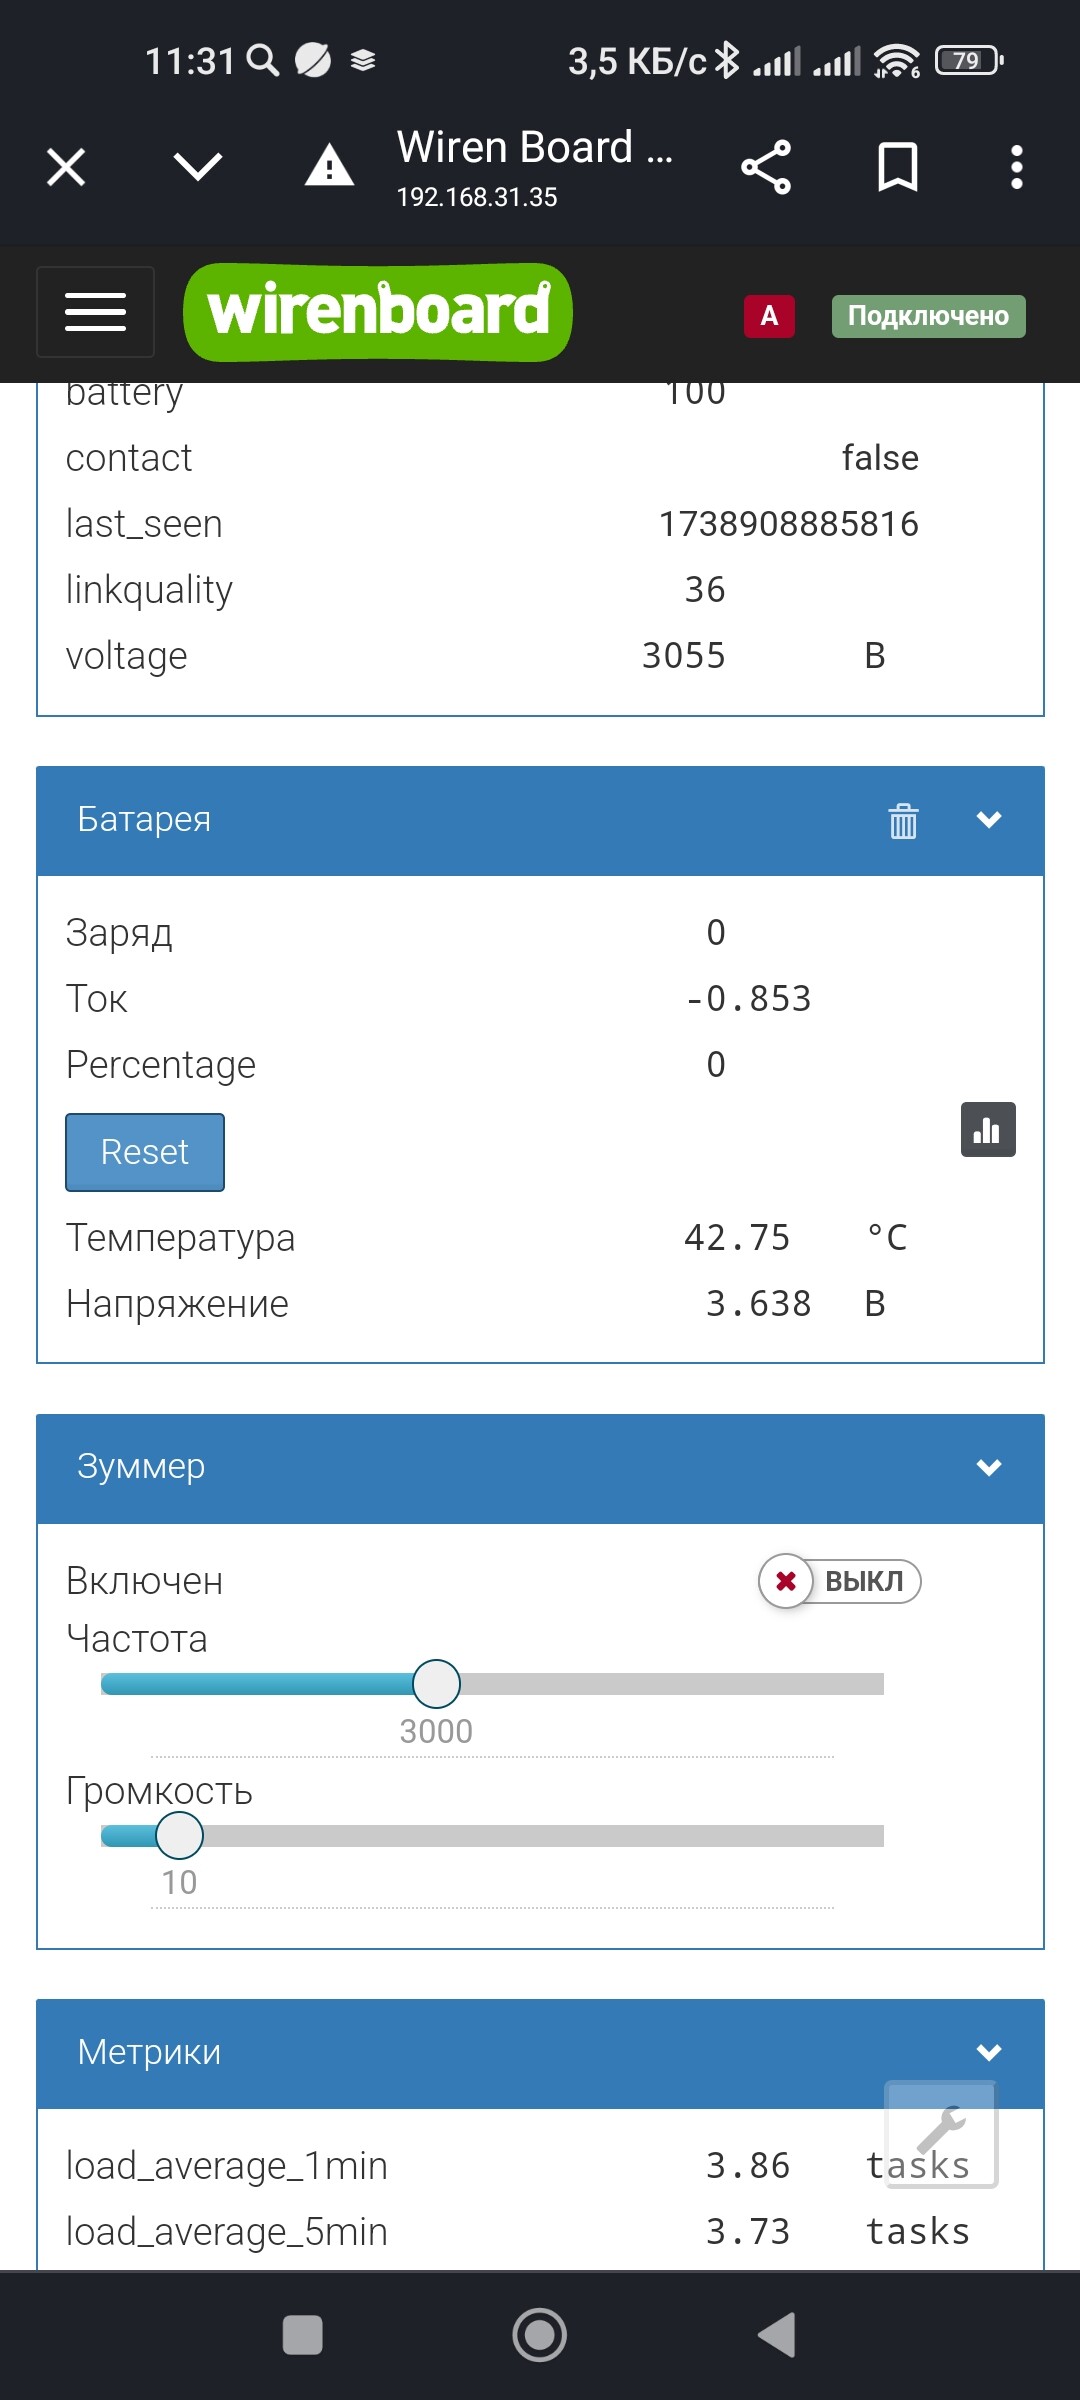Image resolution: width=1080 pixels, height=2400 pixels.
Task: Collapse the Зуммер panel
Action: [989, 1467]
